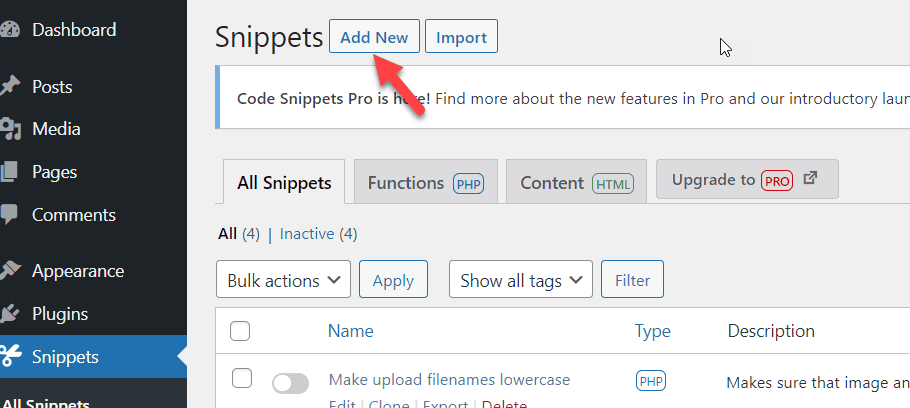Check the box for Make upload filenames lowercase
Screen dimensions: 910x408
click(241, 378)
